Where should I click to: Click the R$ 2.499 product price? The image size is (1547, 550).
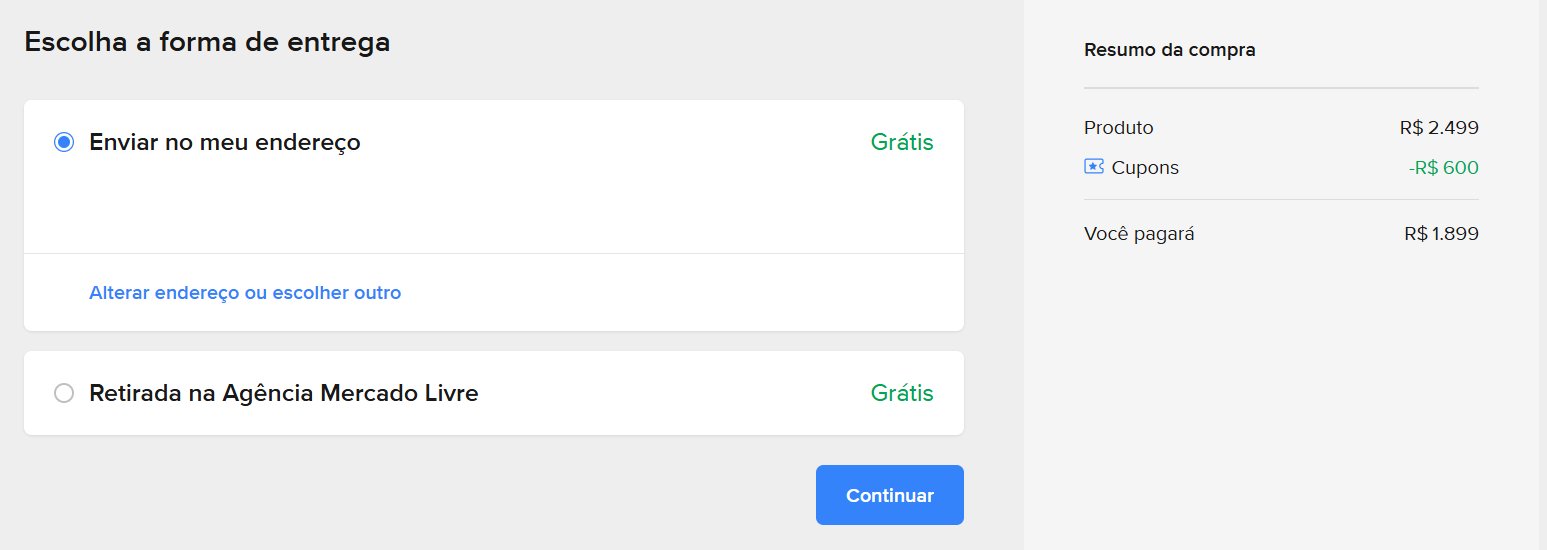point(1439,128)
